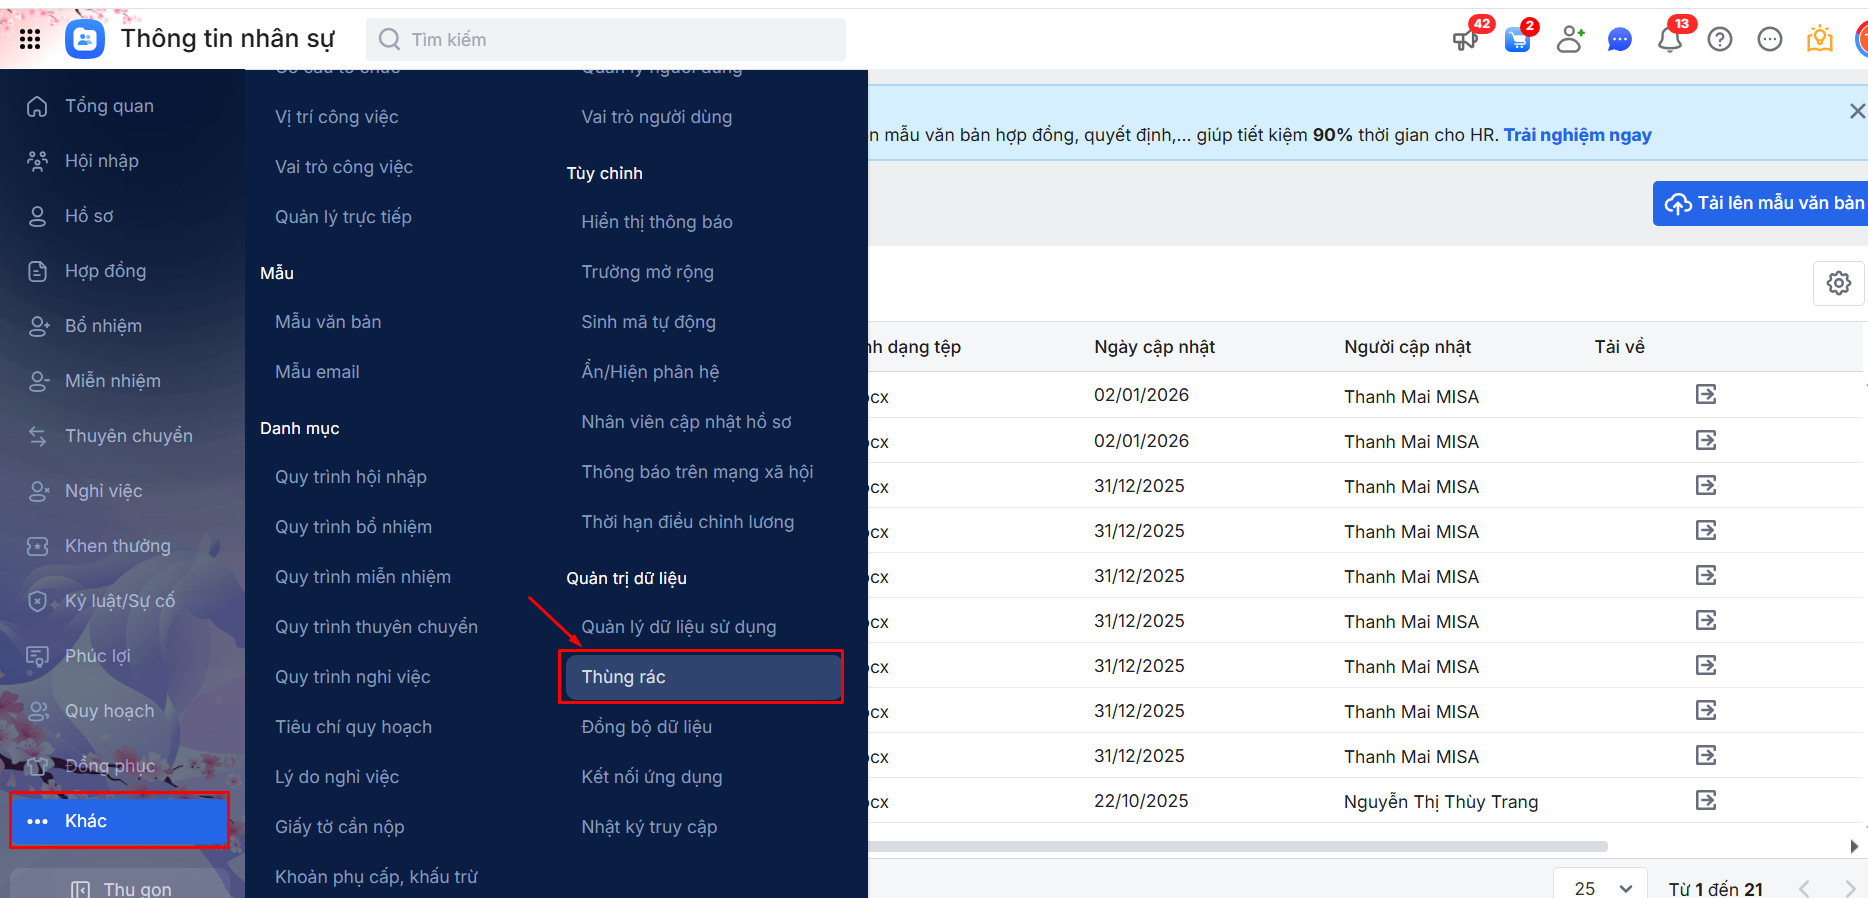This screenshot has width=1868, height=898.
Task: Dismiss the blue promo banner
Action: click(1856, 111)
